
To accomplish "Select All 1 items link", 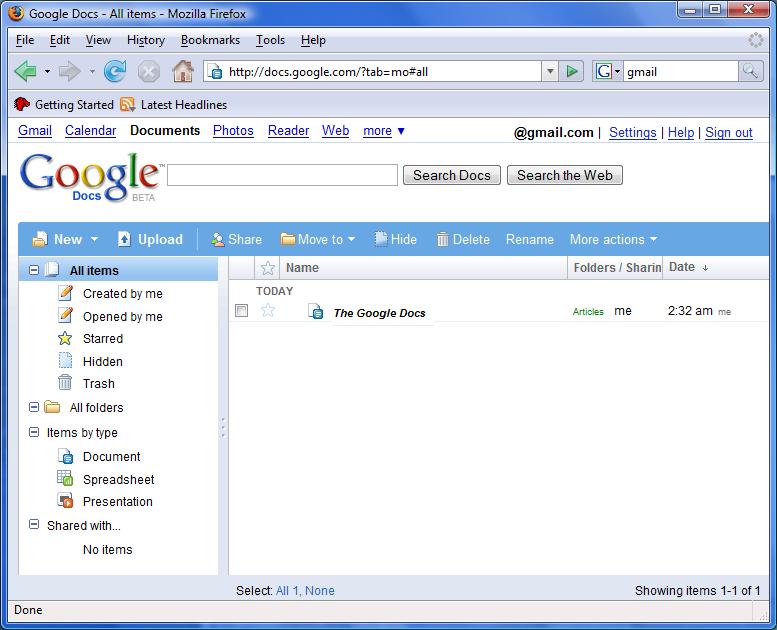I will pyautogui.click(x=287, y=590).
